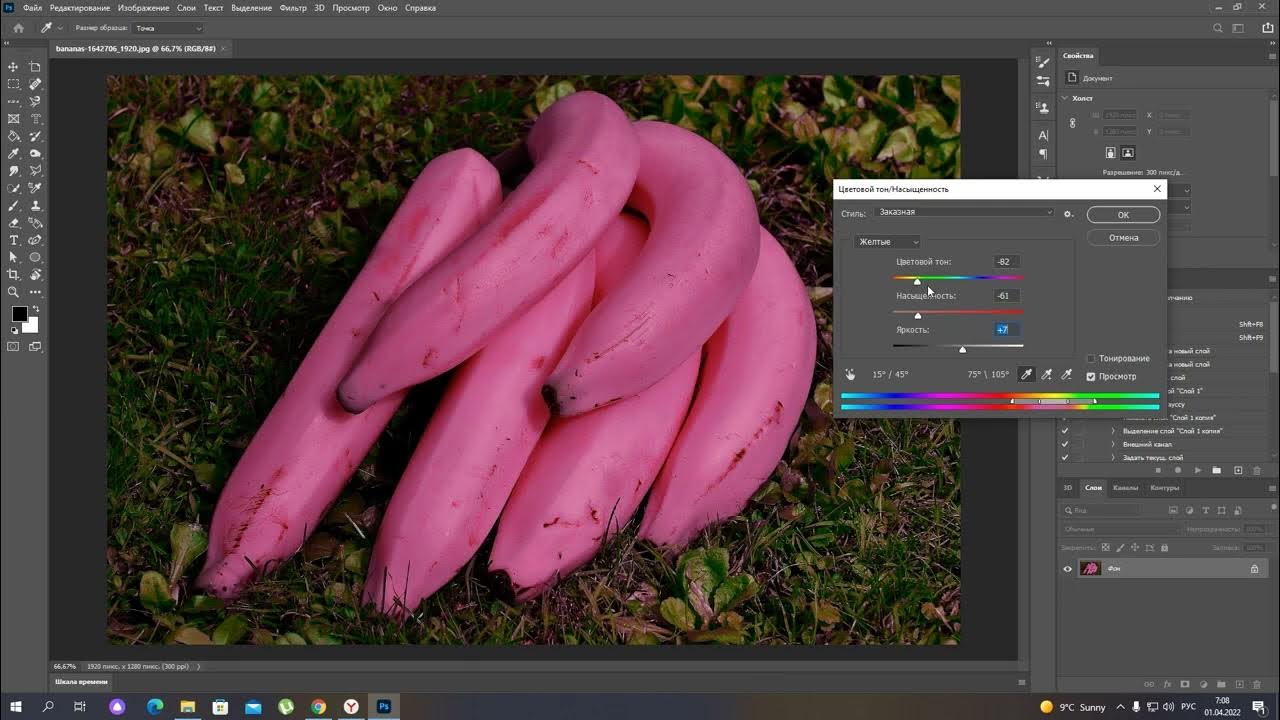
Task: Click the Play action button in Actions panel
Action: (x=1198, y=470)
